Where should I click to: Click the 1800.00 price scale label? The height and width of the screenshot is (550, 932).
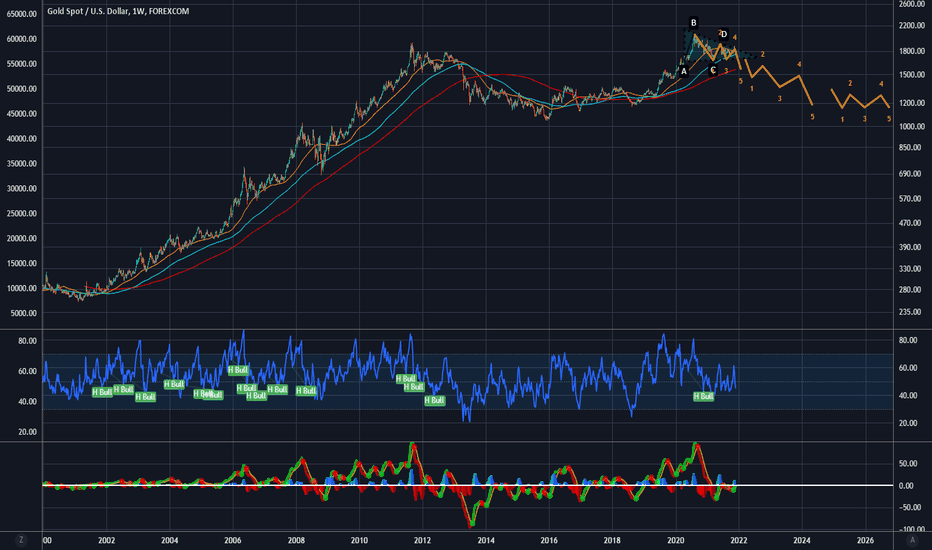tap(912, 51)
